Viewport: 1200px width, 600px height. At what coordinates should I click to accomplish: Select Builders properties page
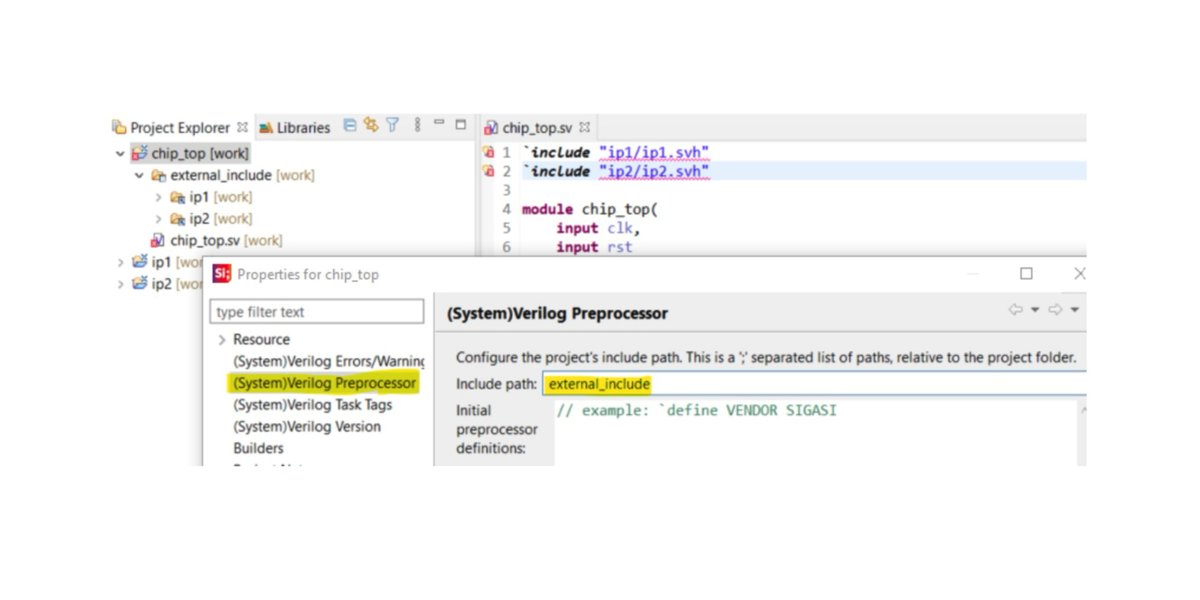click(x=258, y=449)
